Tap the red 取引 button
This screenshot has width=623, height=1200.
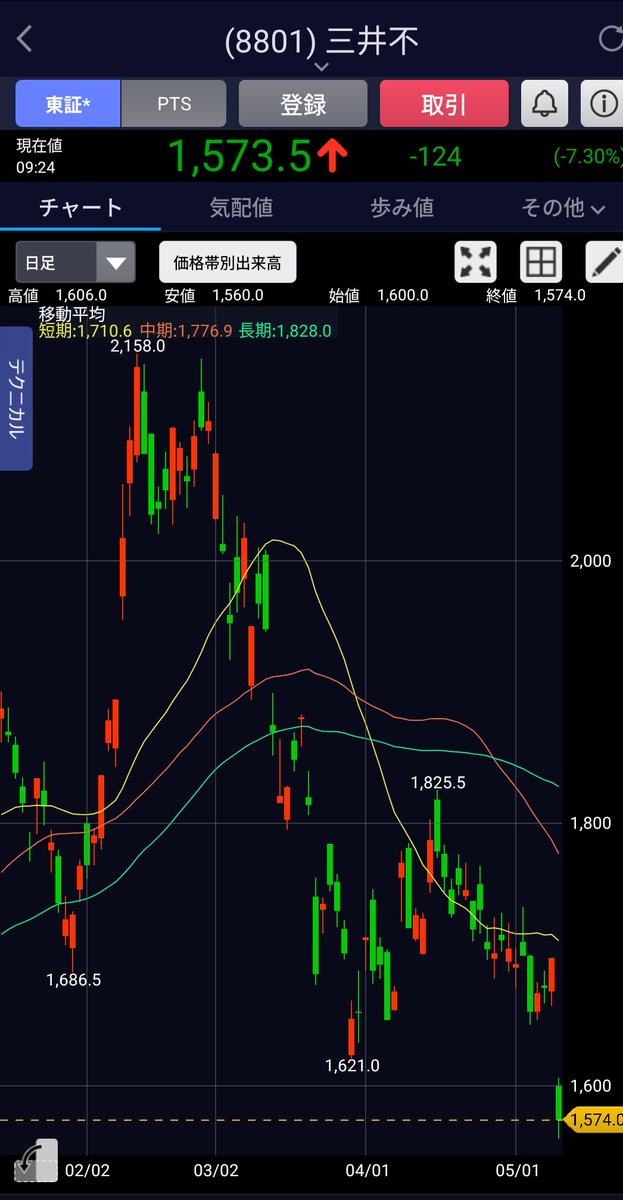pyautogui.click(x=444, y=104)
